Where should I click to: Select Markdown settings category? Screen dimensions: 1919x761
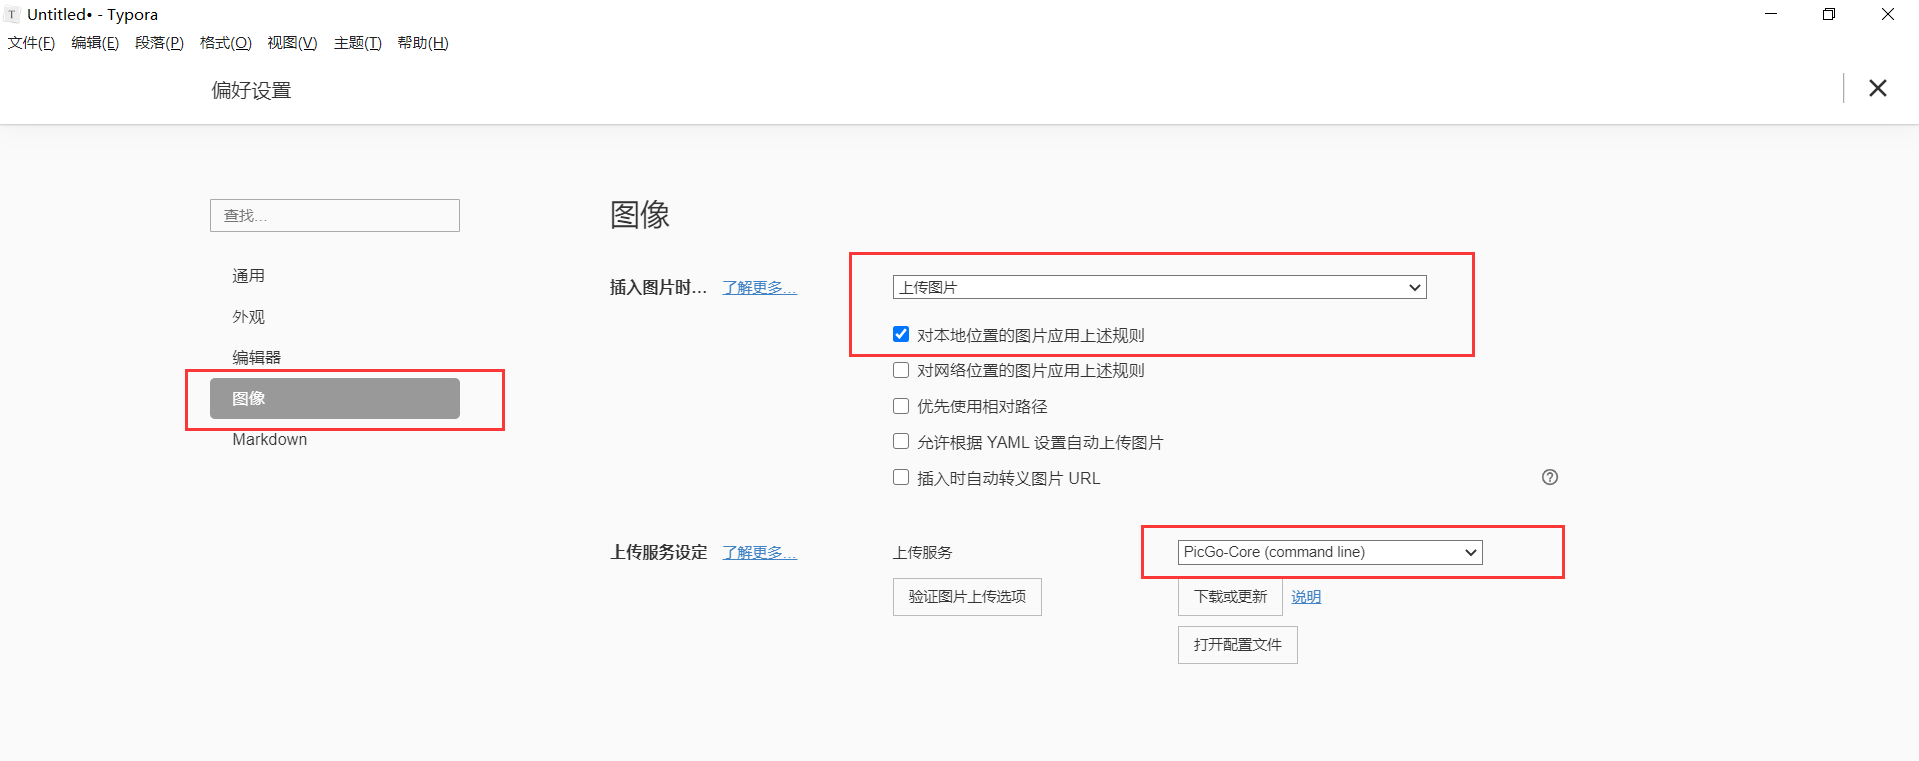pyautogui.click(x=335, y=439)
